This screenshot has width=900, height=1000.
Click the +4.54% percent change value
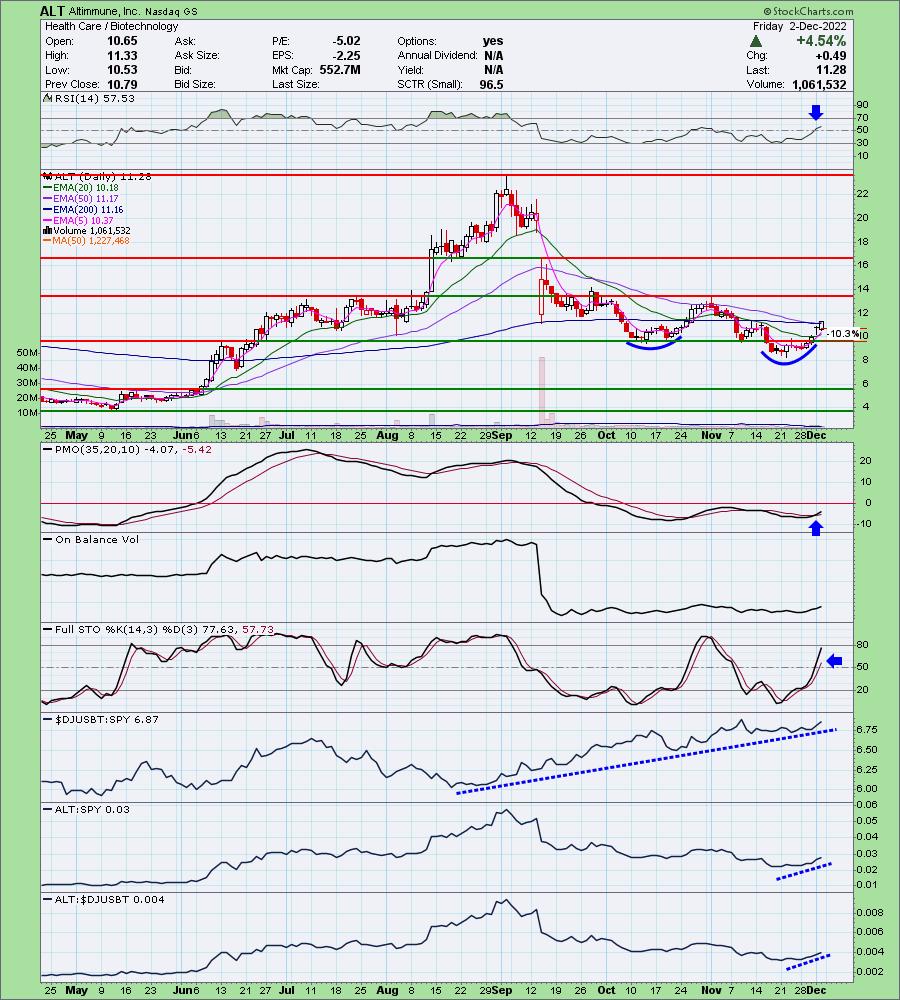(x=821, y=41)
